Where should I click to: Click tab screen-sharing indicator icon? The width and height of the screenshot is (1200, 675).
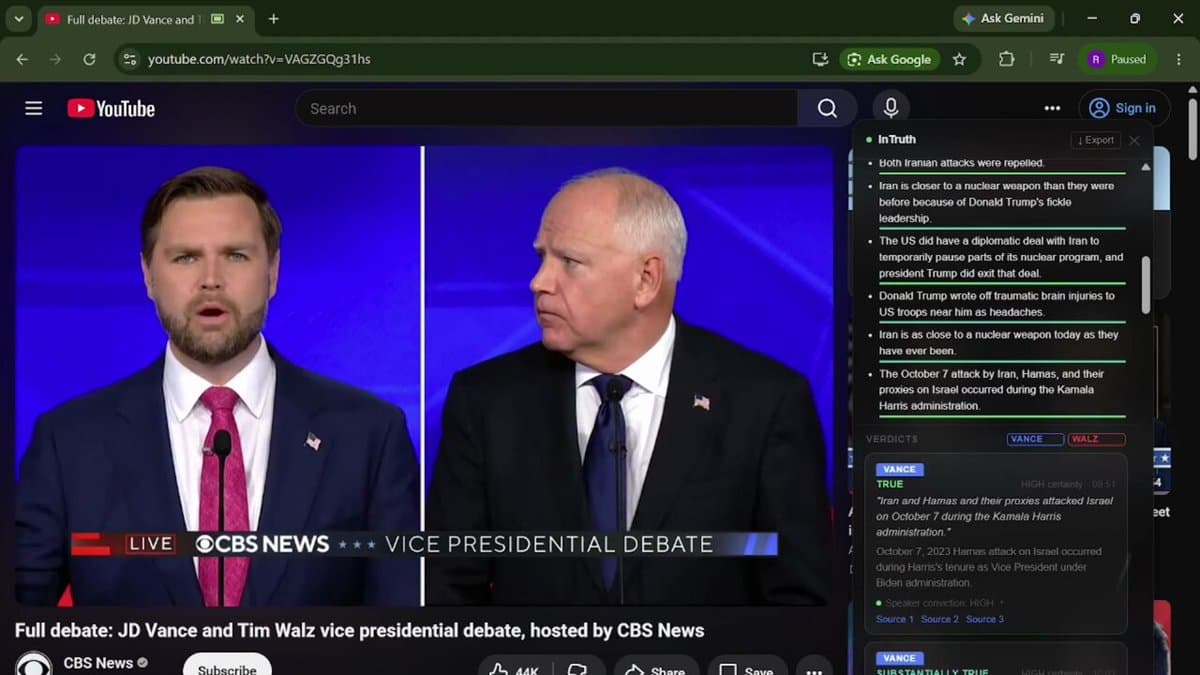(x=217, y=19)
